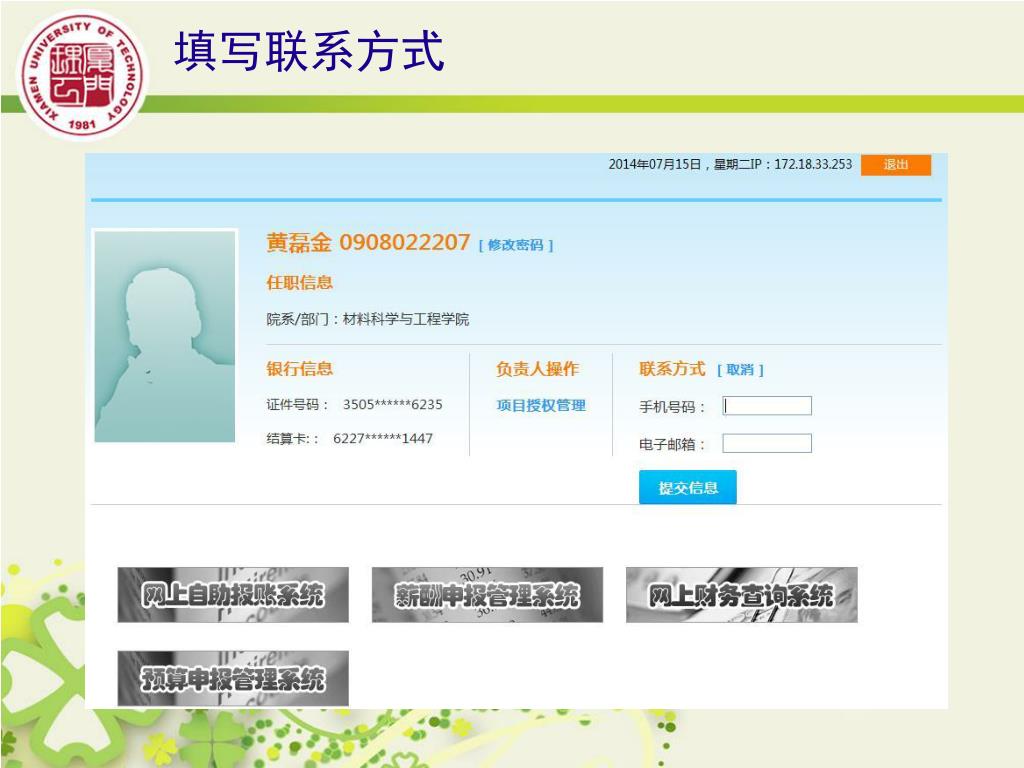Open the 预算申报管理系统 banner
This screenshot has width=1024, height=768.
pos(233,678)
